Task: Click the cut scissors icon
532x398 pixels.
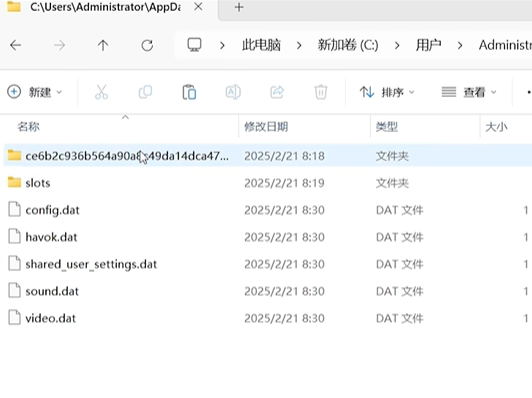Action: [101, 92]
